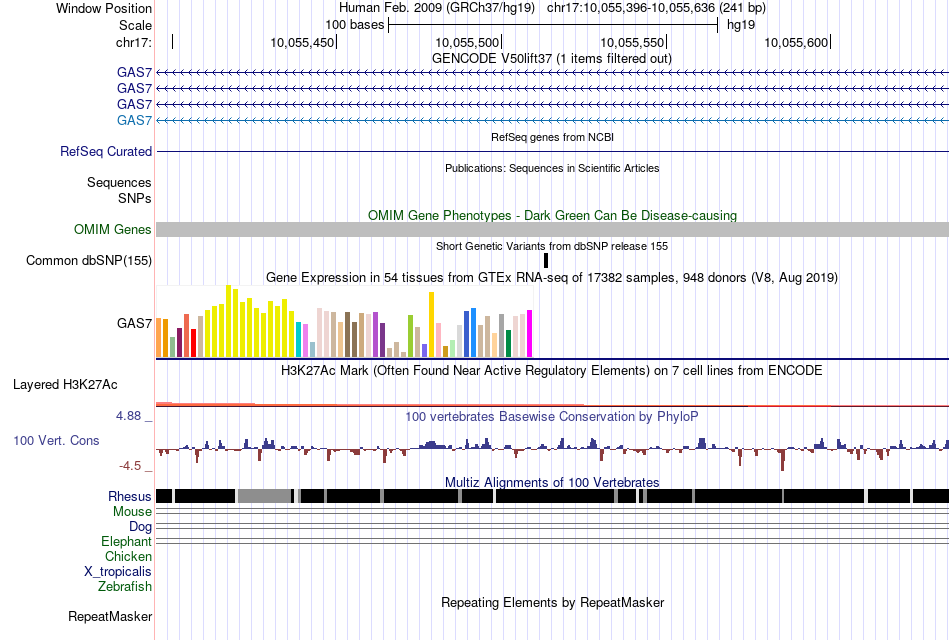Click the OMIM Genes label
The width and height of the screenshot is (950, 640).
pyautogui.click(x=112, y=230)
